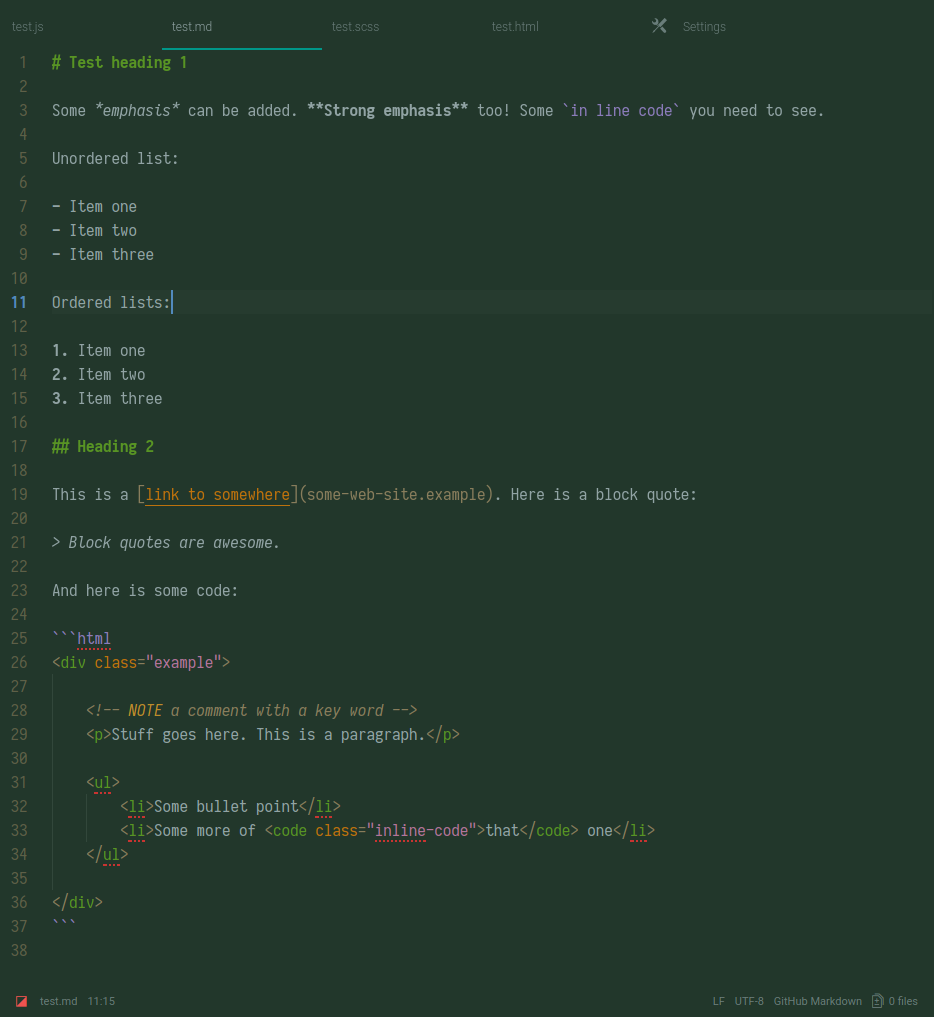The image size is (934, 1017).
Task: Click '> Block quotes are awesome.' line
Action: (x=165, y=542)
